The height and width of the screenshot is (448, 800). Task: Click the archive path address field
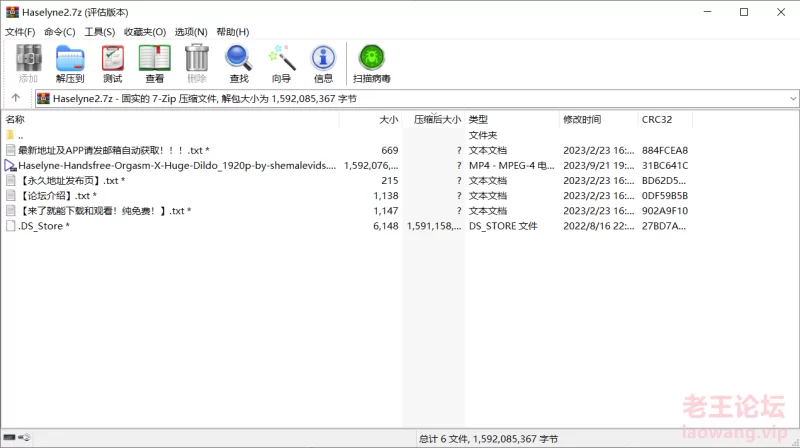tap(416, 98)
